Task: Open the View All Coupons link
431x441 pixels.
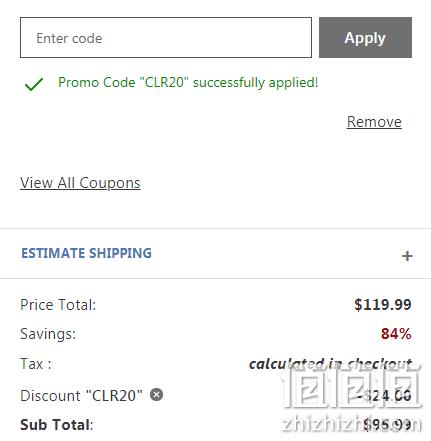Action: (80, 183)
